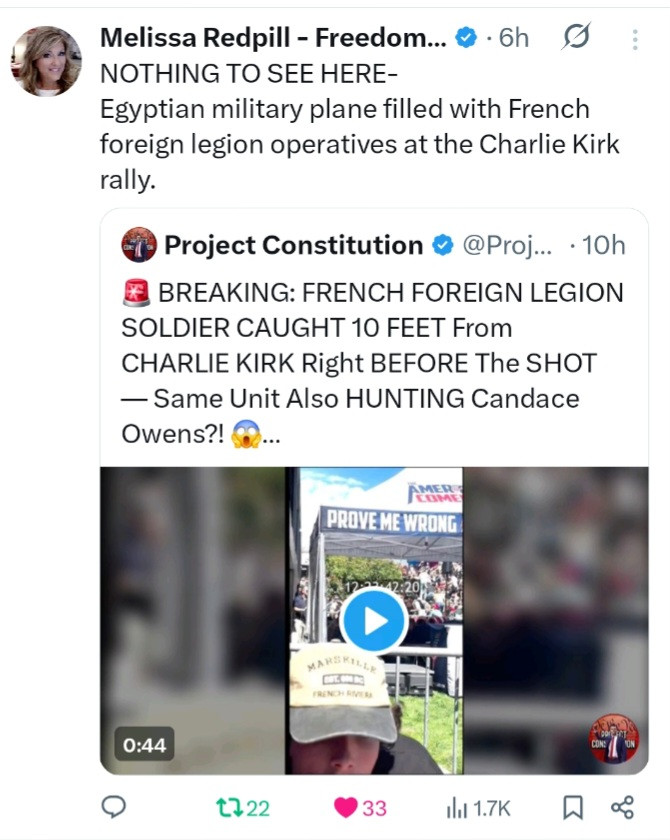Screen dimensions: 670x840
Task: Click the Project Constitution video watermark logo
Action: tap(614, 738)
